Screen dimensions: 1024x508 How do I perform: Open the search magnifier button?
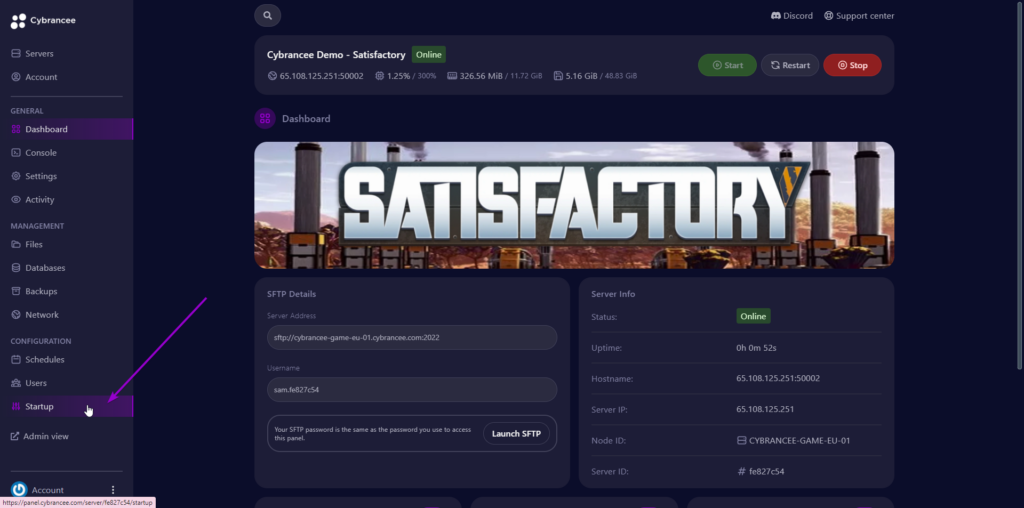[268, 16]
